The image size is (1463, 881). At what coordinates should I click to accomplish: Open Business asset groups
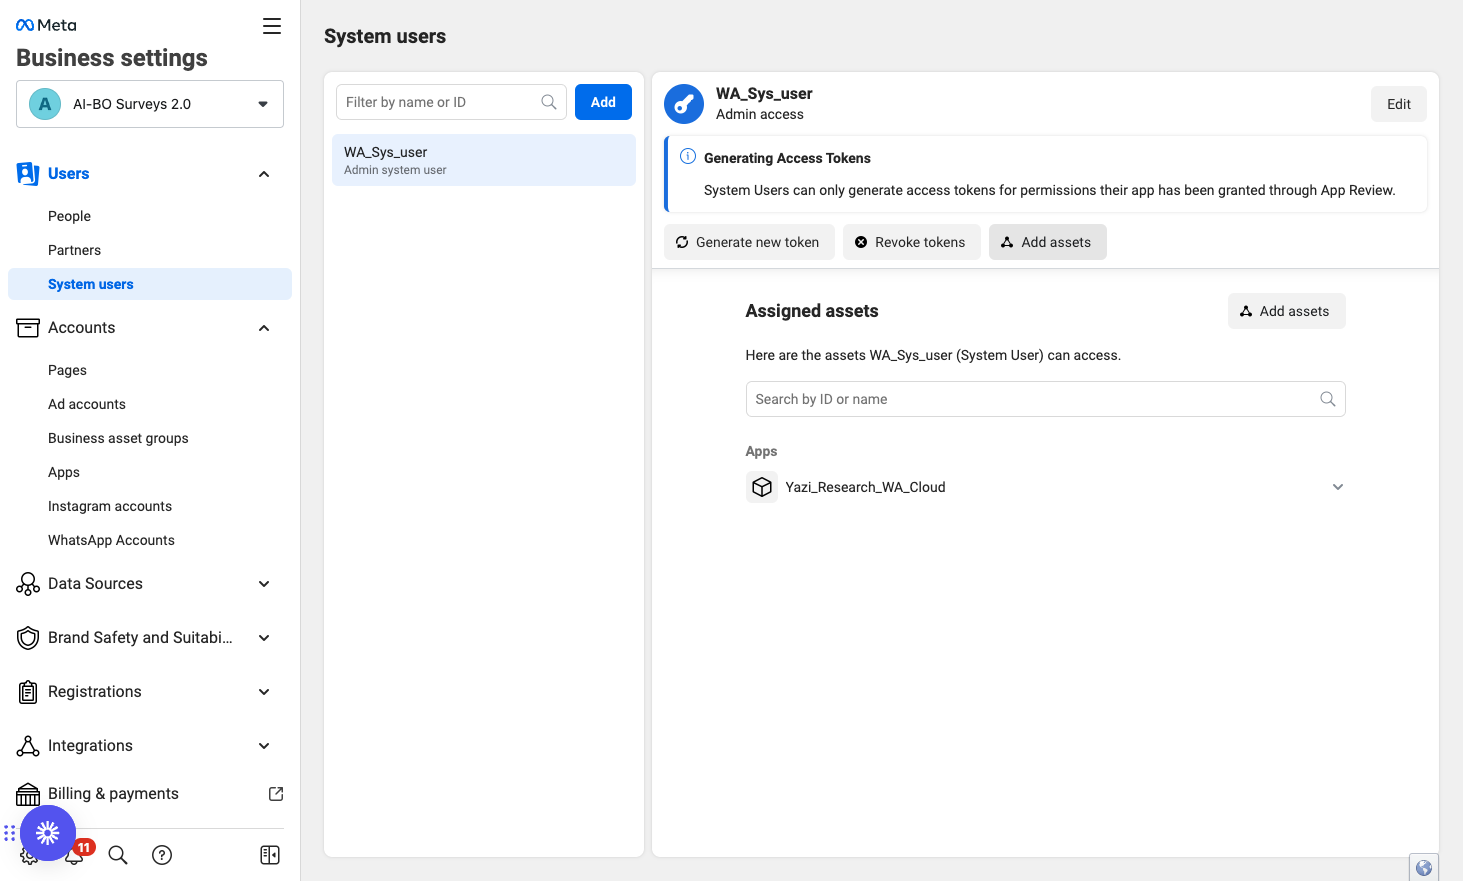pyautogui.click(x=118, y=438)
